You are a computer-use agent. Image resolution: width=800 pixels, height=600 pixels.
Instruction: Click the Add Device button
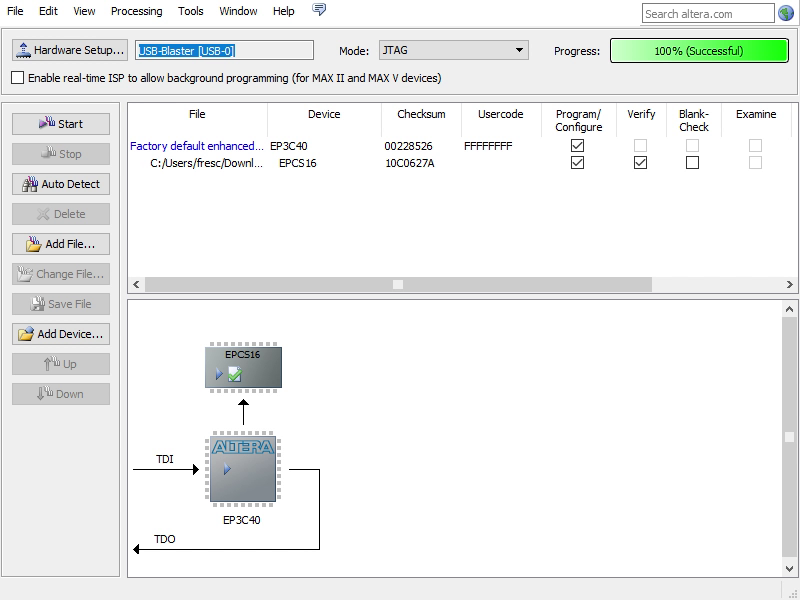(x=61, y=334)
